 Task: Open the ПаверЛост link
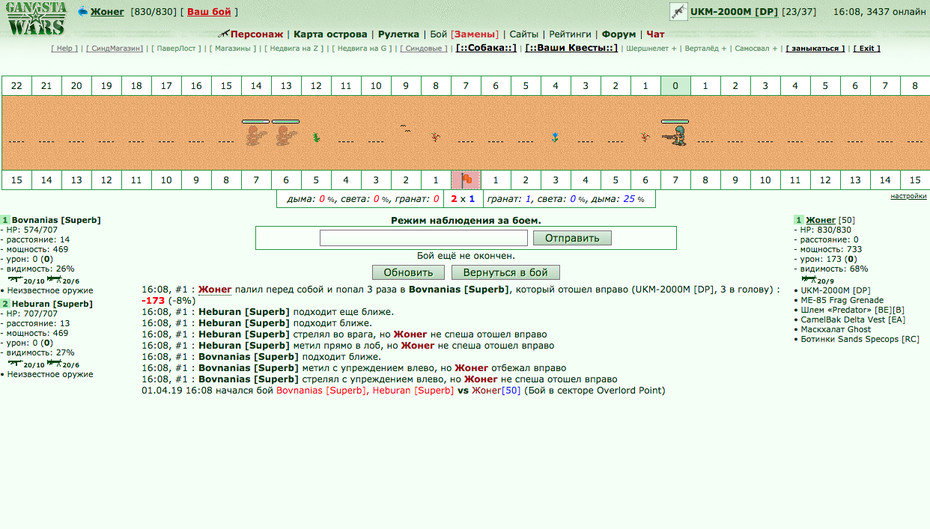[x=176, y=48]
